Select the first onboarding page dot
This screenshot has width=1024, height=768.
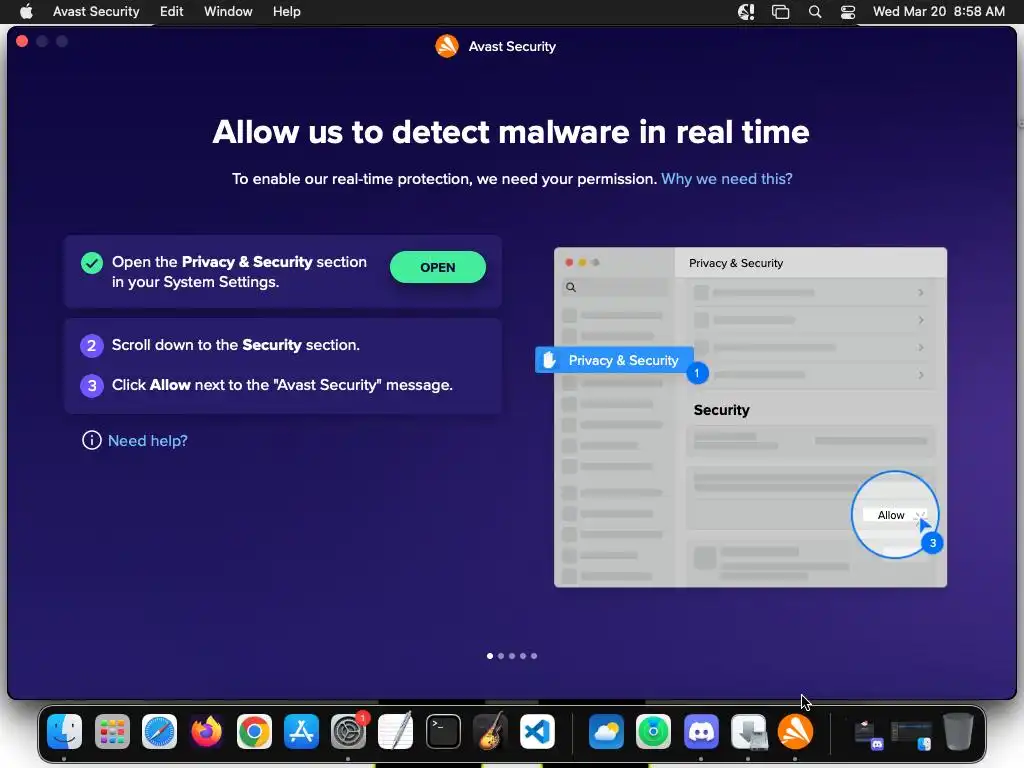[490, 656]
